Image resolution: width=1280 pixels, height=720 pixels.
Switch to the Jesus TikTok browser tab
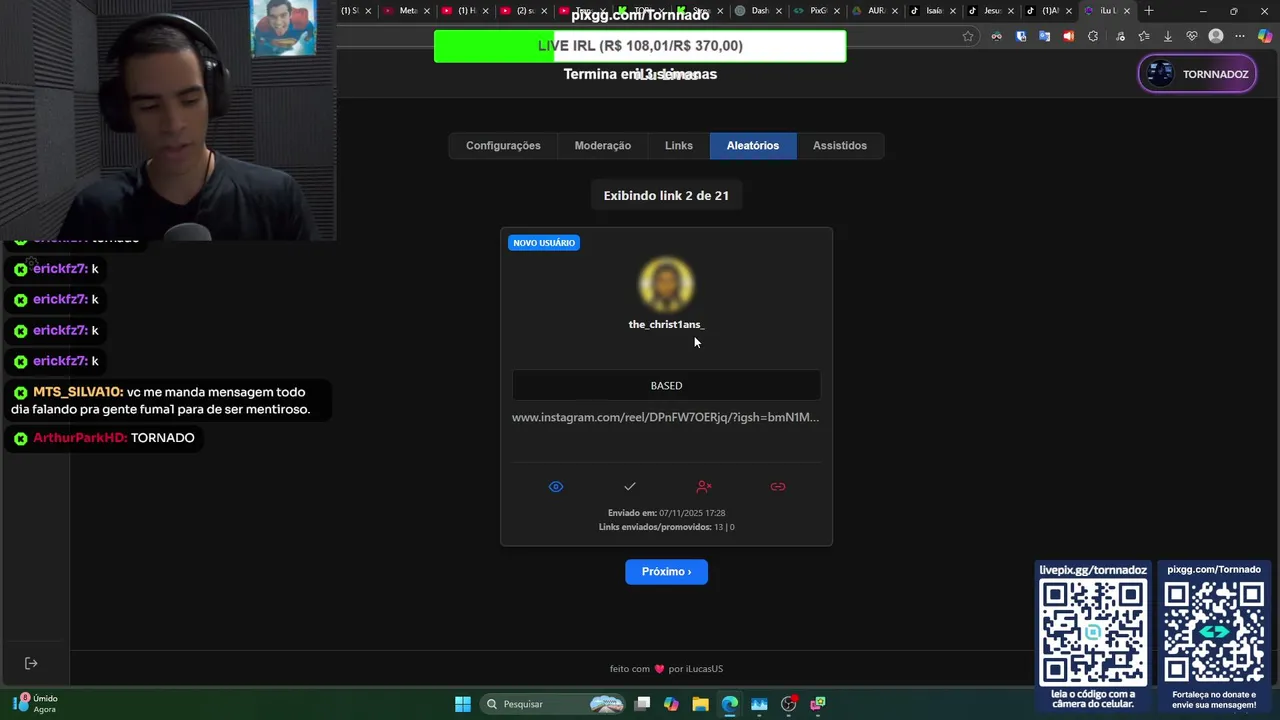pyautogui.click(x=991, y=11)
